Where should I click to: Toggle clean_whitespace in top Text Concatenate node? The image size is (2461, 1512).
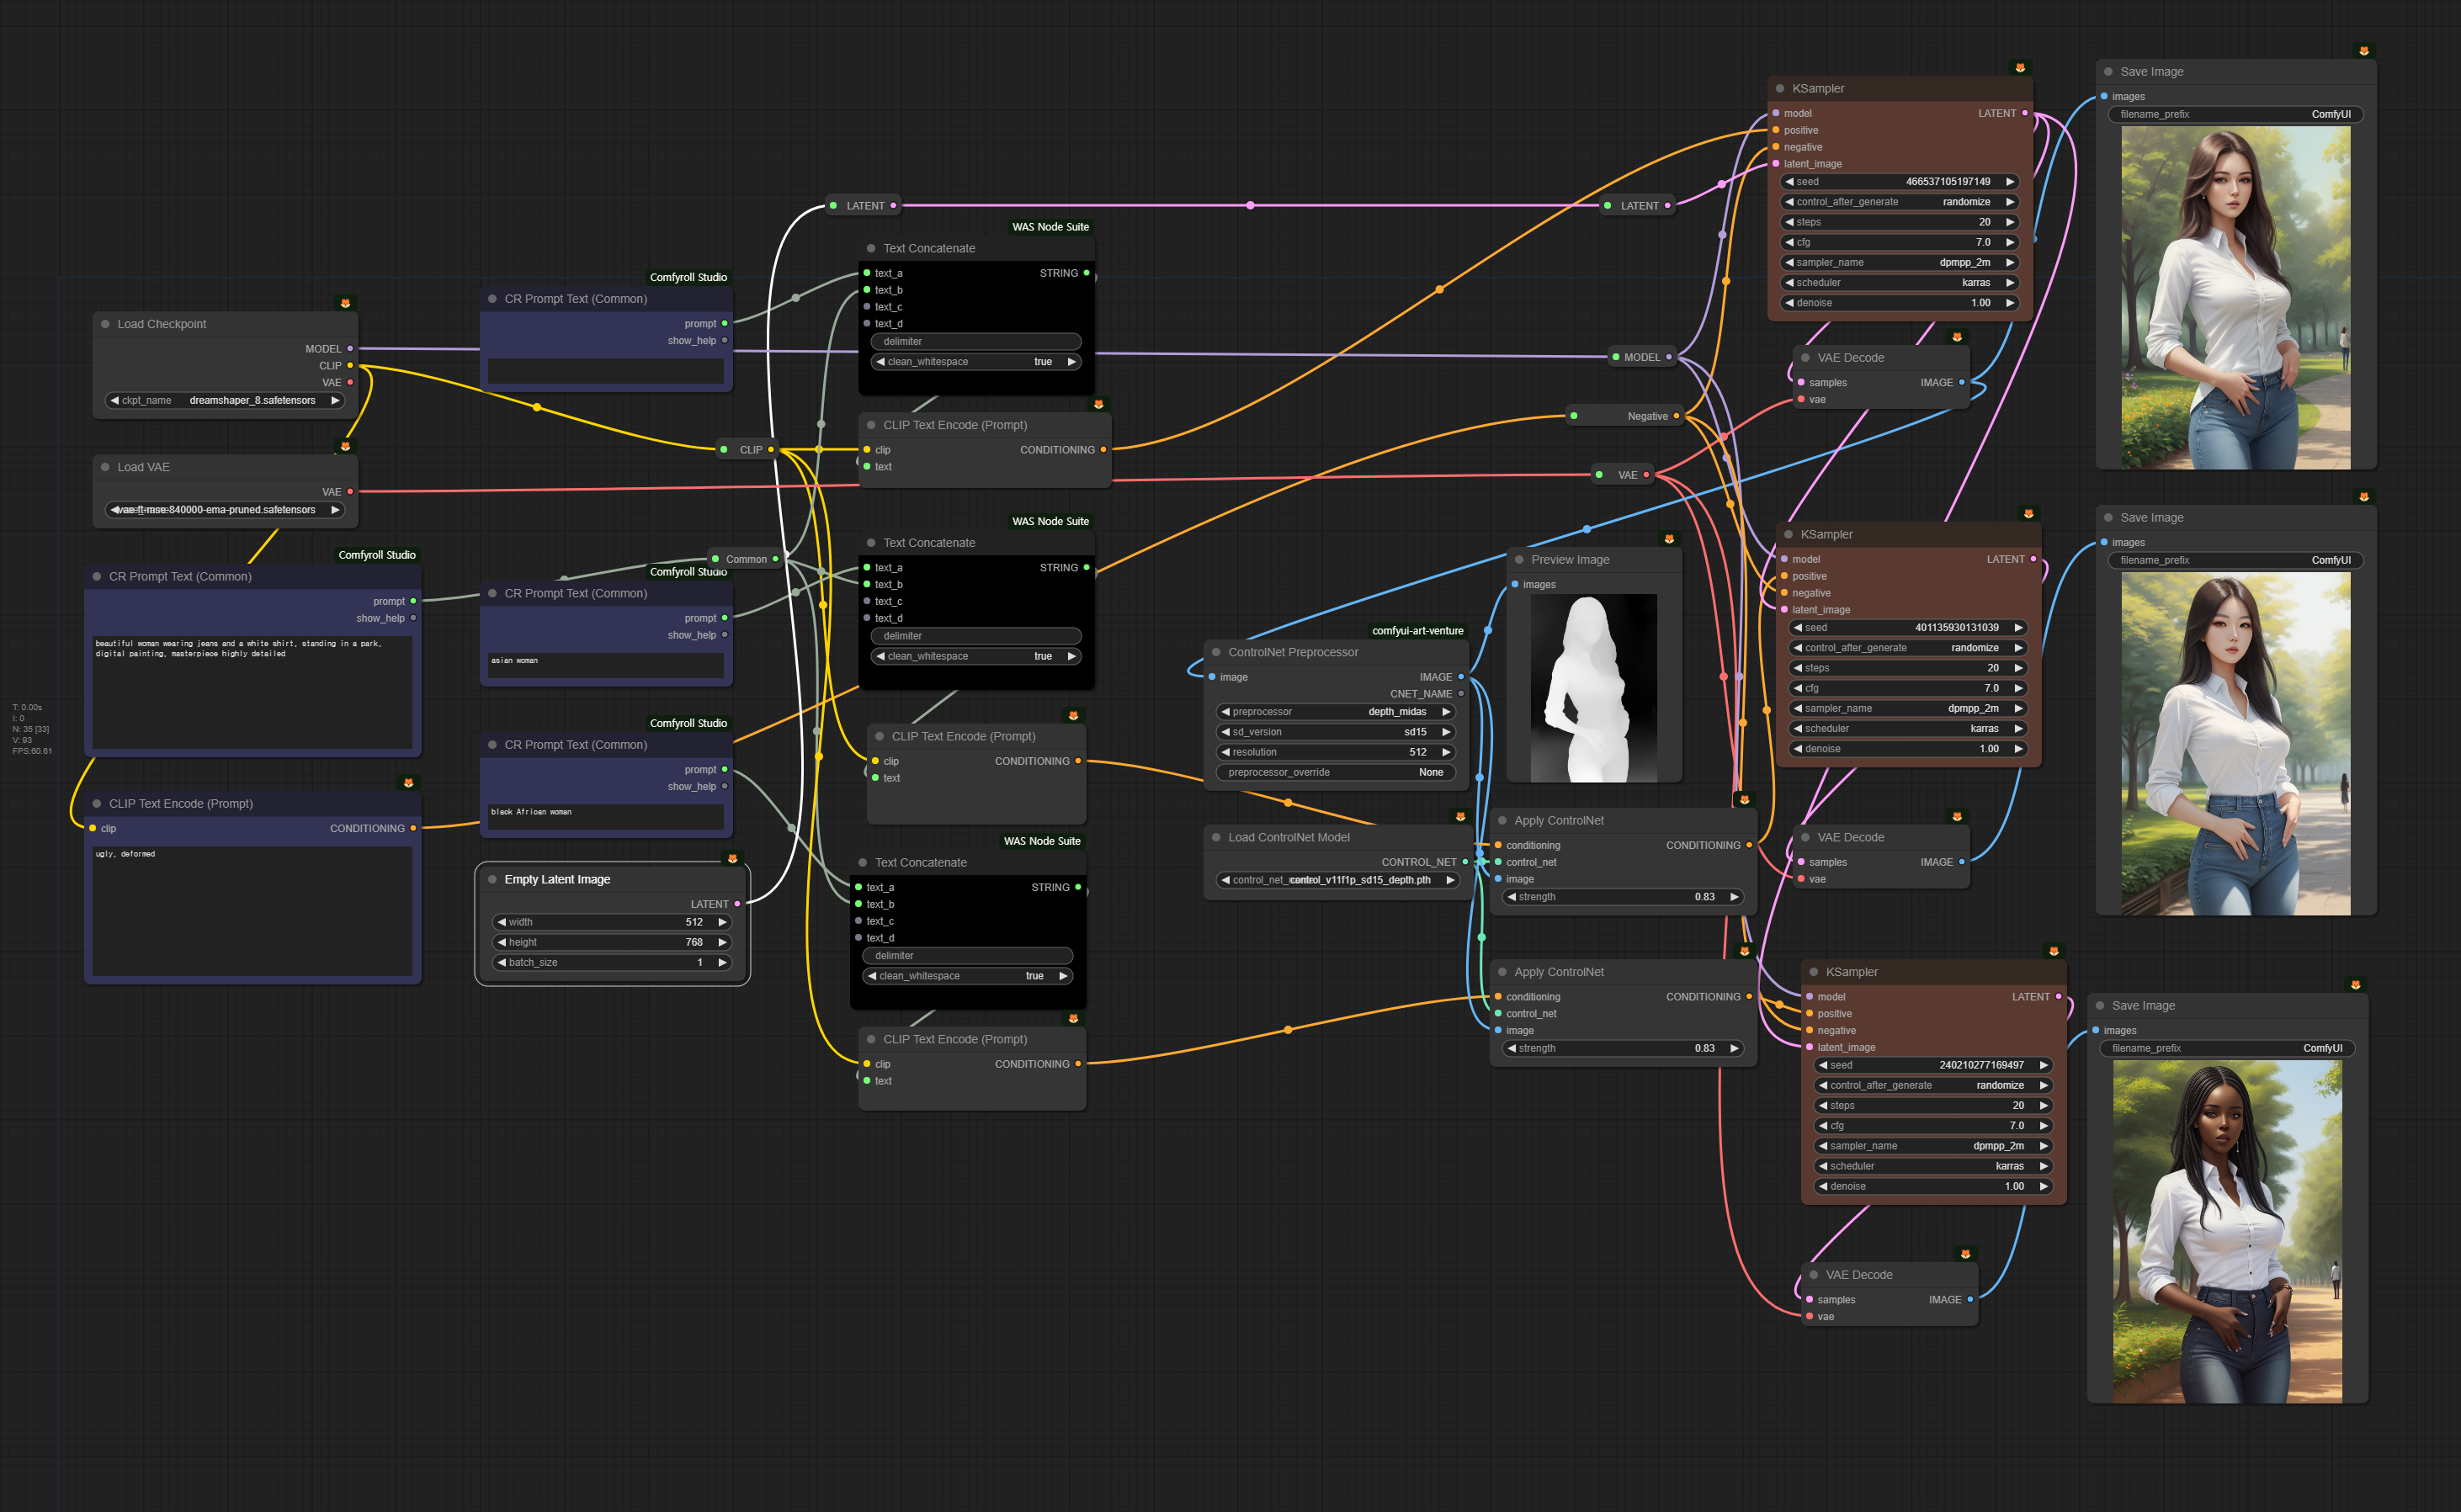975,362
